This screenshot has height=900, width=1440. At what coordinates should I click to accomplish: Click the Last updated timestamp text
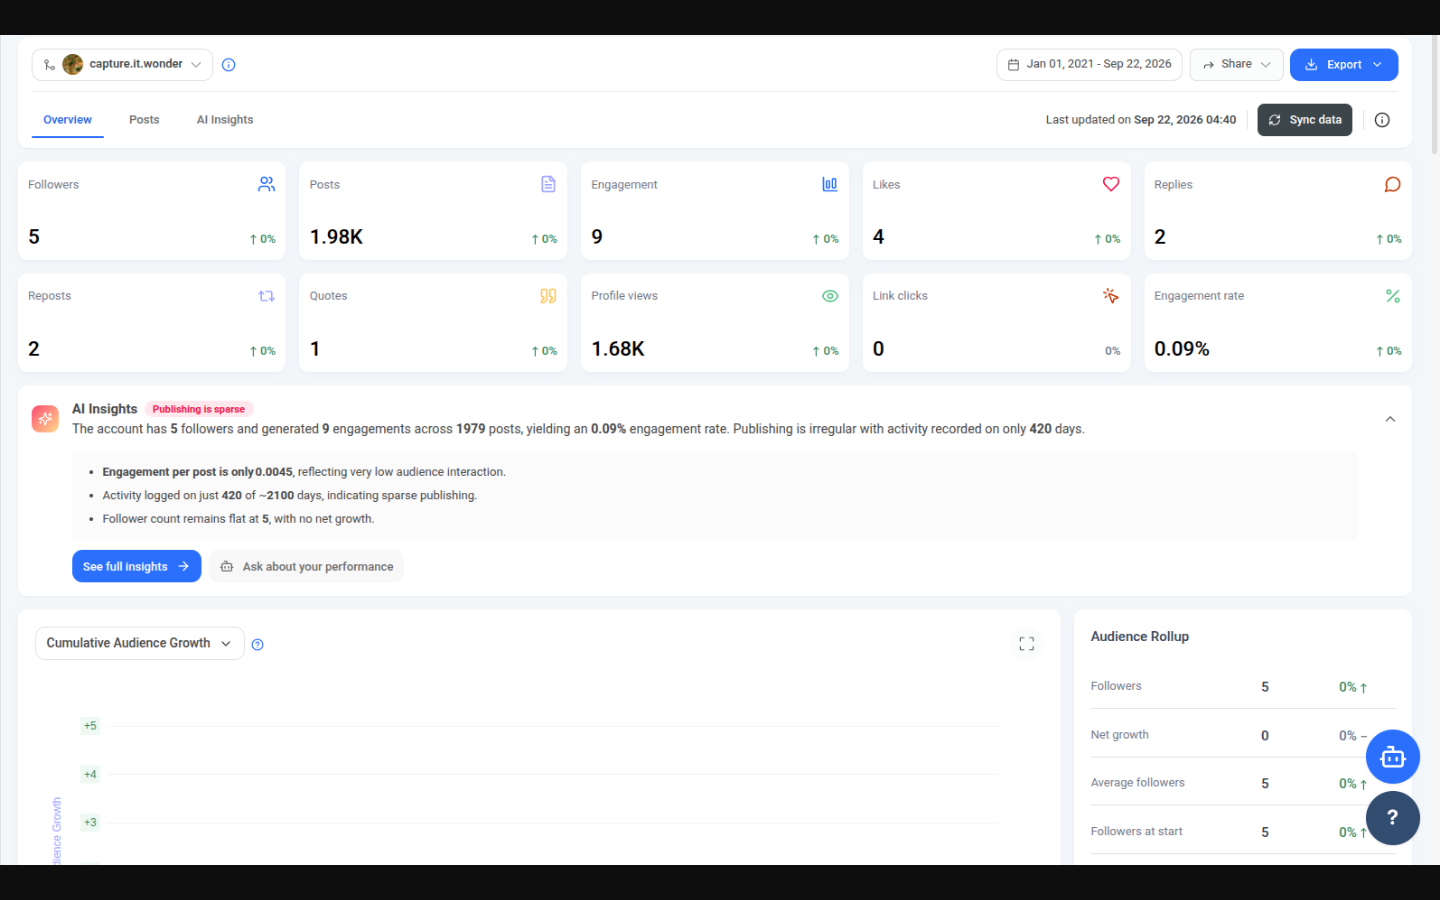(1140, 120)
